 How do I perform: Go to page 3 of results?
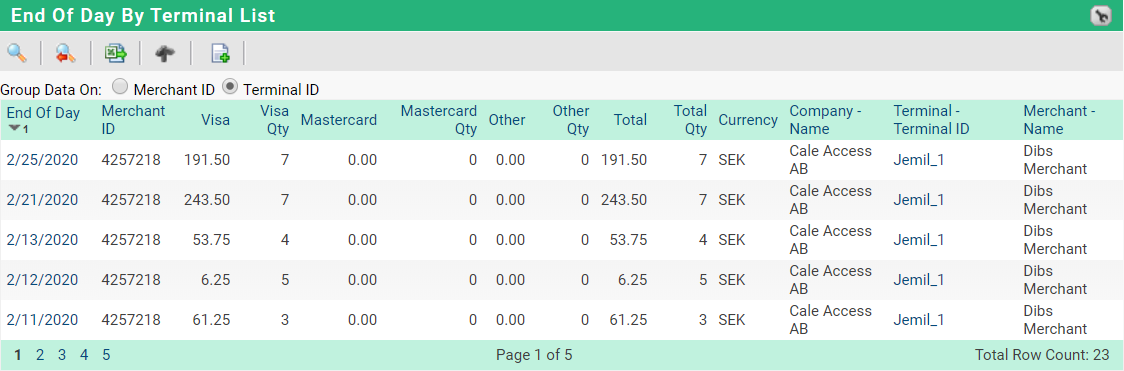[62, 355]
